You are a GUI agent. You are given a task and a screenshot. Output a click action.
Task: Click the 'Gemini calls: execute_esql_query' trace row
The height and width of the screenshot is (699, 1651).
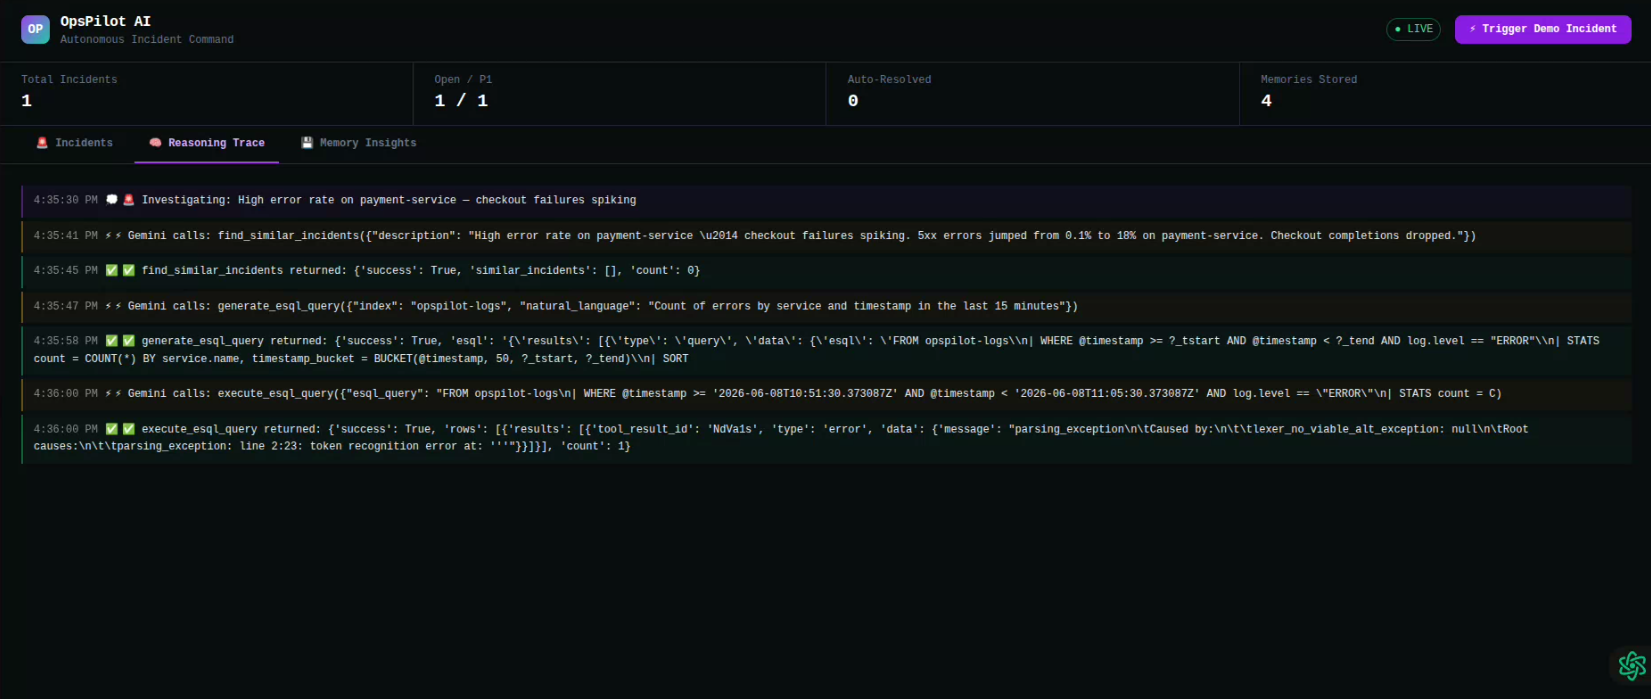(826, 394)
